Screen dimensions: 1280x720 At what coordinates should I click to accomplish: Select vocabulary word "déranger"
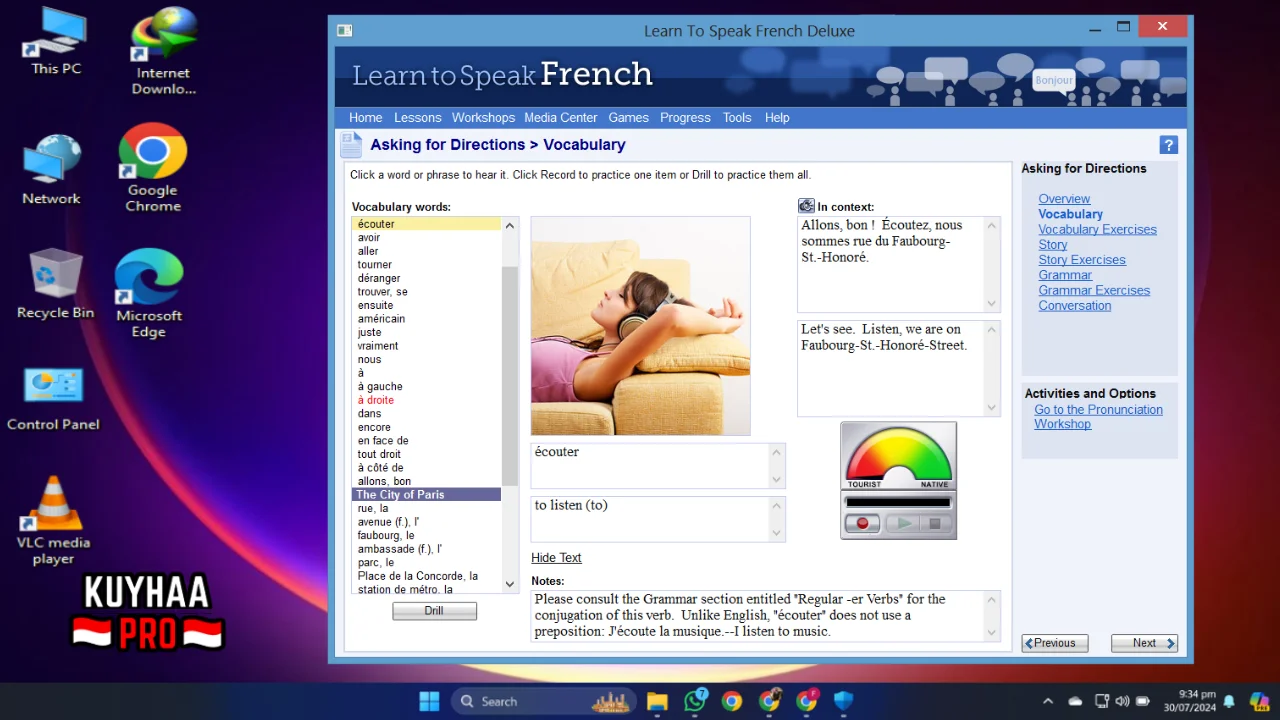(x=426, y=278)
